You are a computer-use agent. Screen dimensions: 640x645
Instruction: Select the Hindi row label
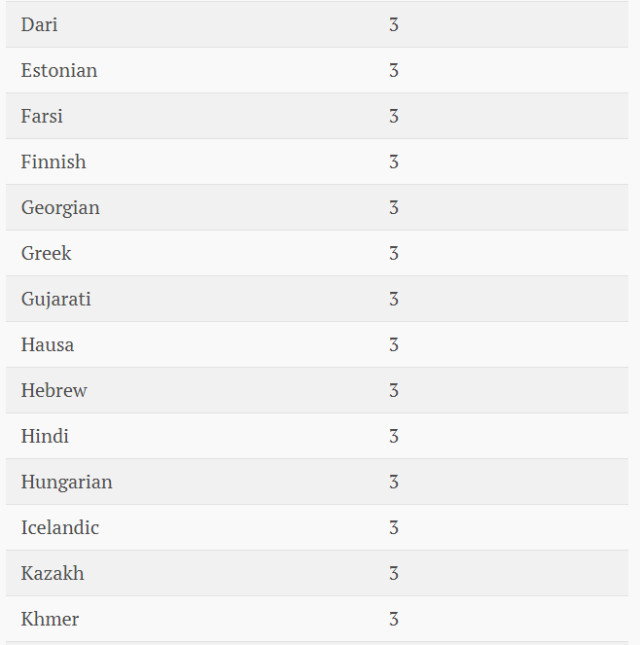click(x=45, y=436)
